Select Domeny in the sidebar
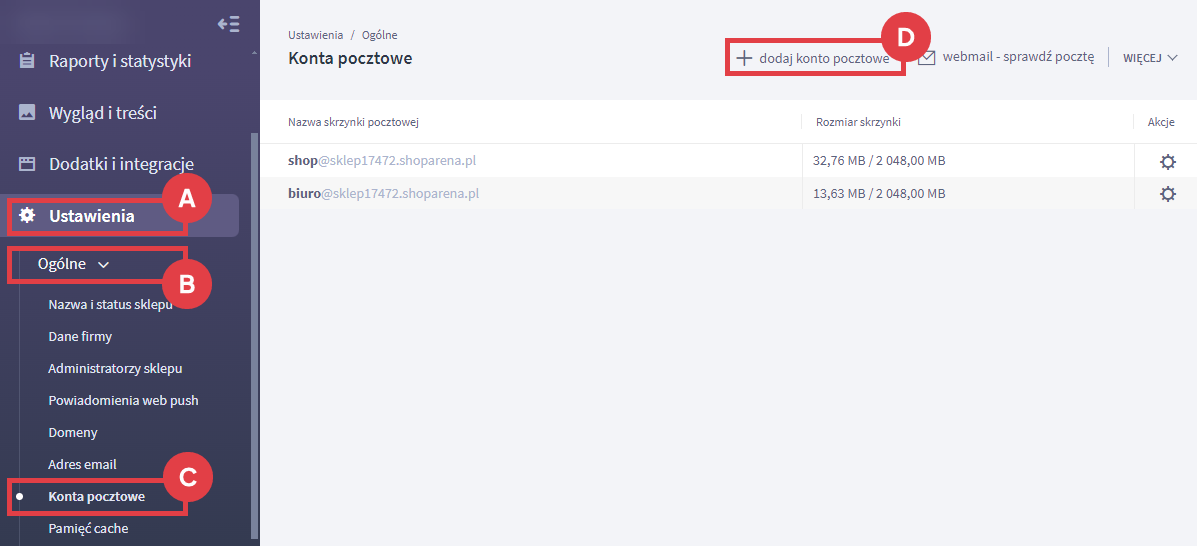 point(73,433)
